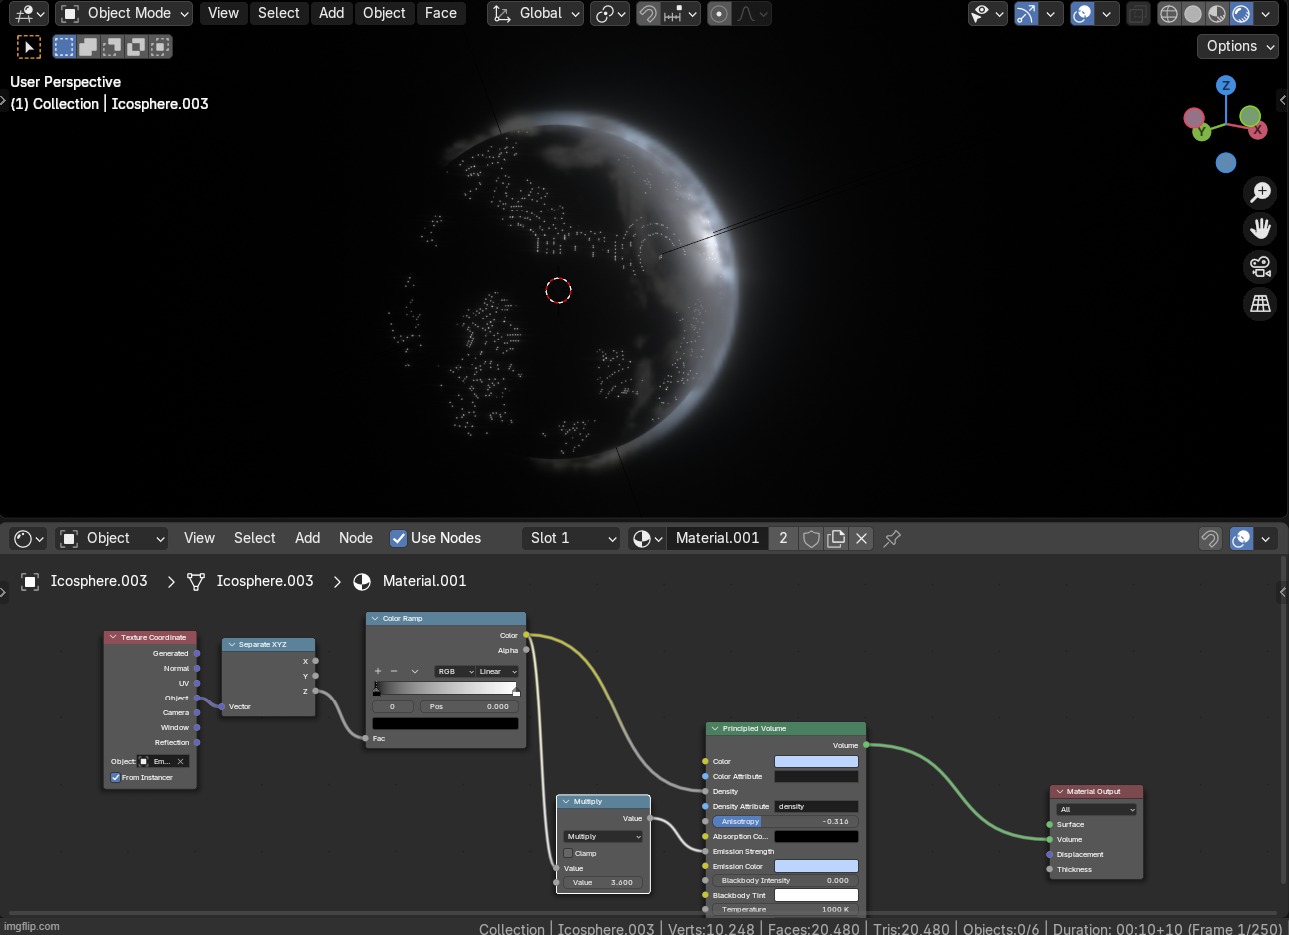The width and height of the screenshot is (1289, 935).
Task: Duplicate material with new material icon
Action: (836, 539)
